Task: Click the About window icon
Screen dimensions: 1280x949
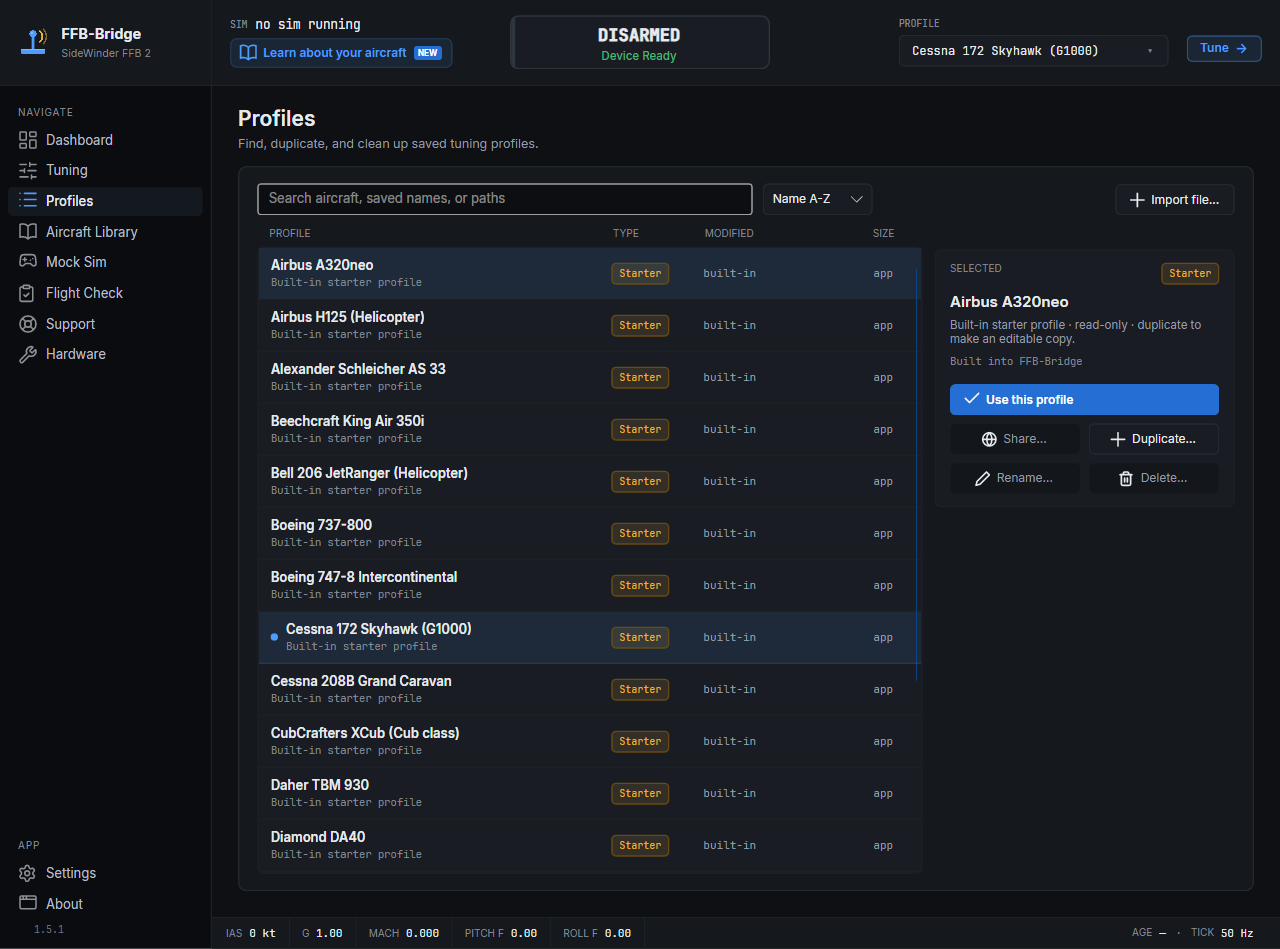Action: pos(28,904)
